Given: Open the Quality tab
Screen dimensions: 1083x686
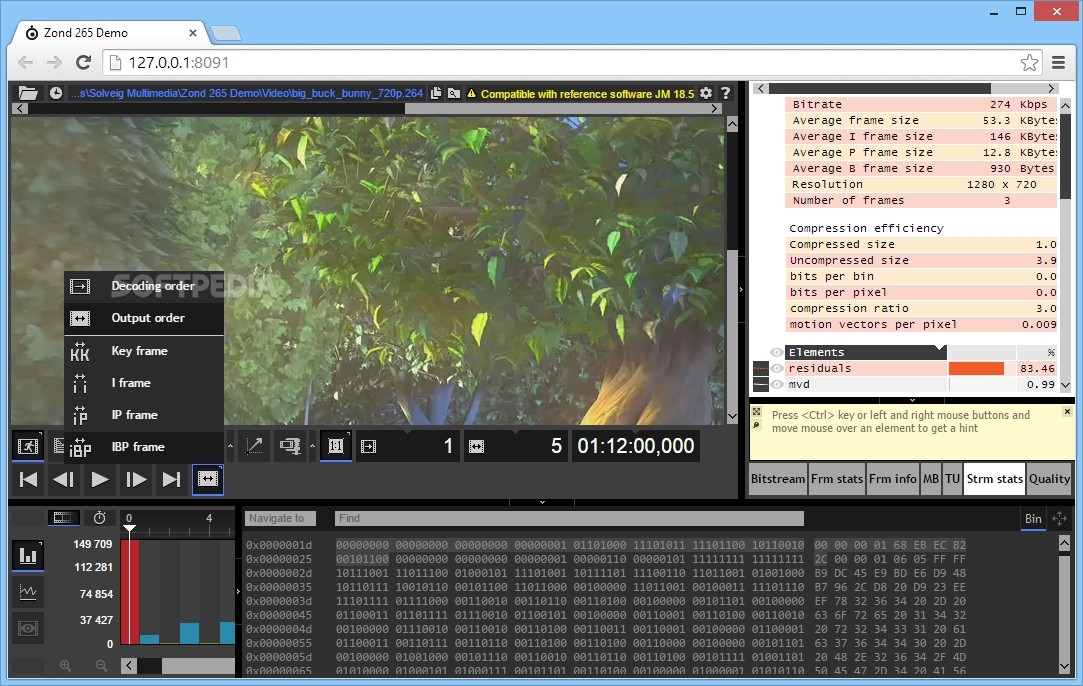Looking at the screenshot, I should tap(1049, 479).
